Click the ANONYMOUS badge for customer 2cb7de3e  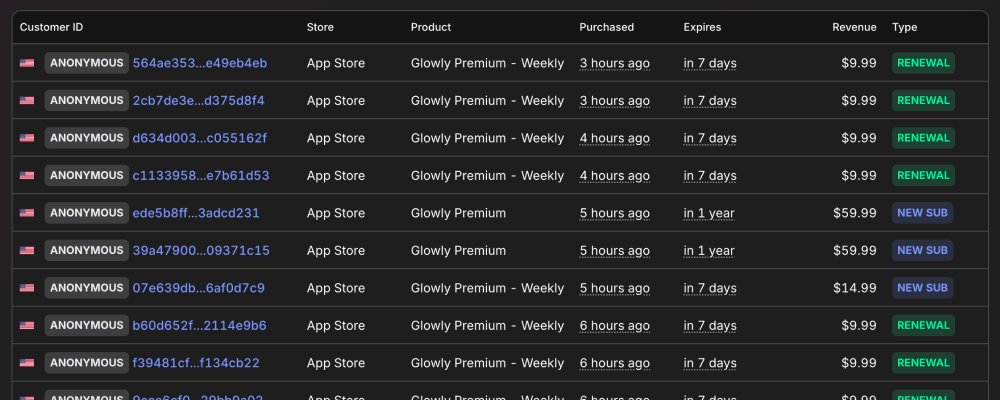(86, 100)
